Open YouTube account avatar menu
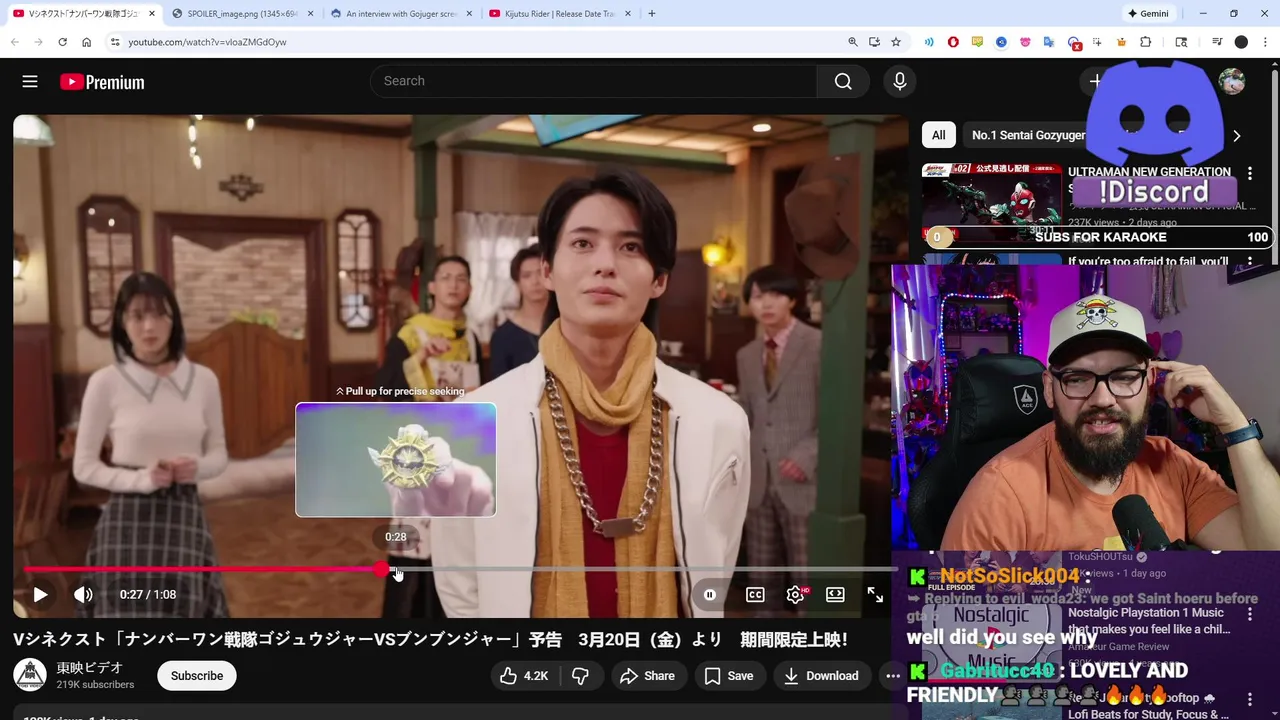This screenshot has height=720, width=1280. coord(1232,81)
